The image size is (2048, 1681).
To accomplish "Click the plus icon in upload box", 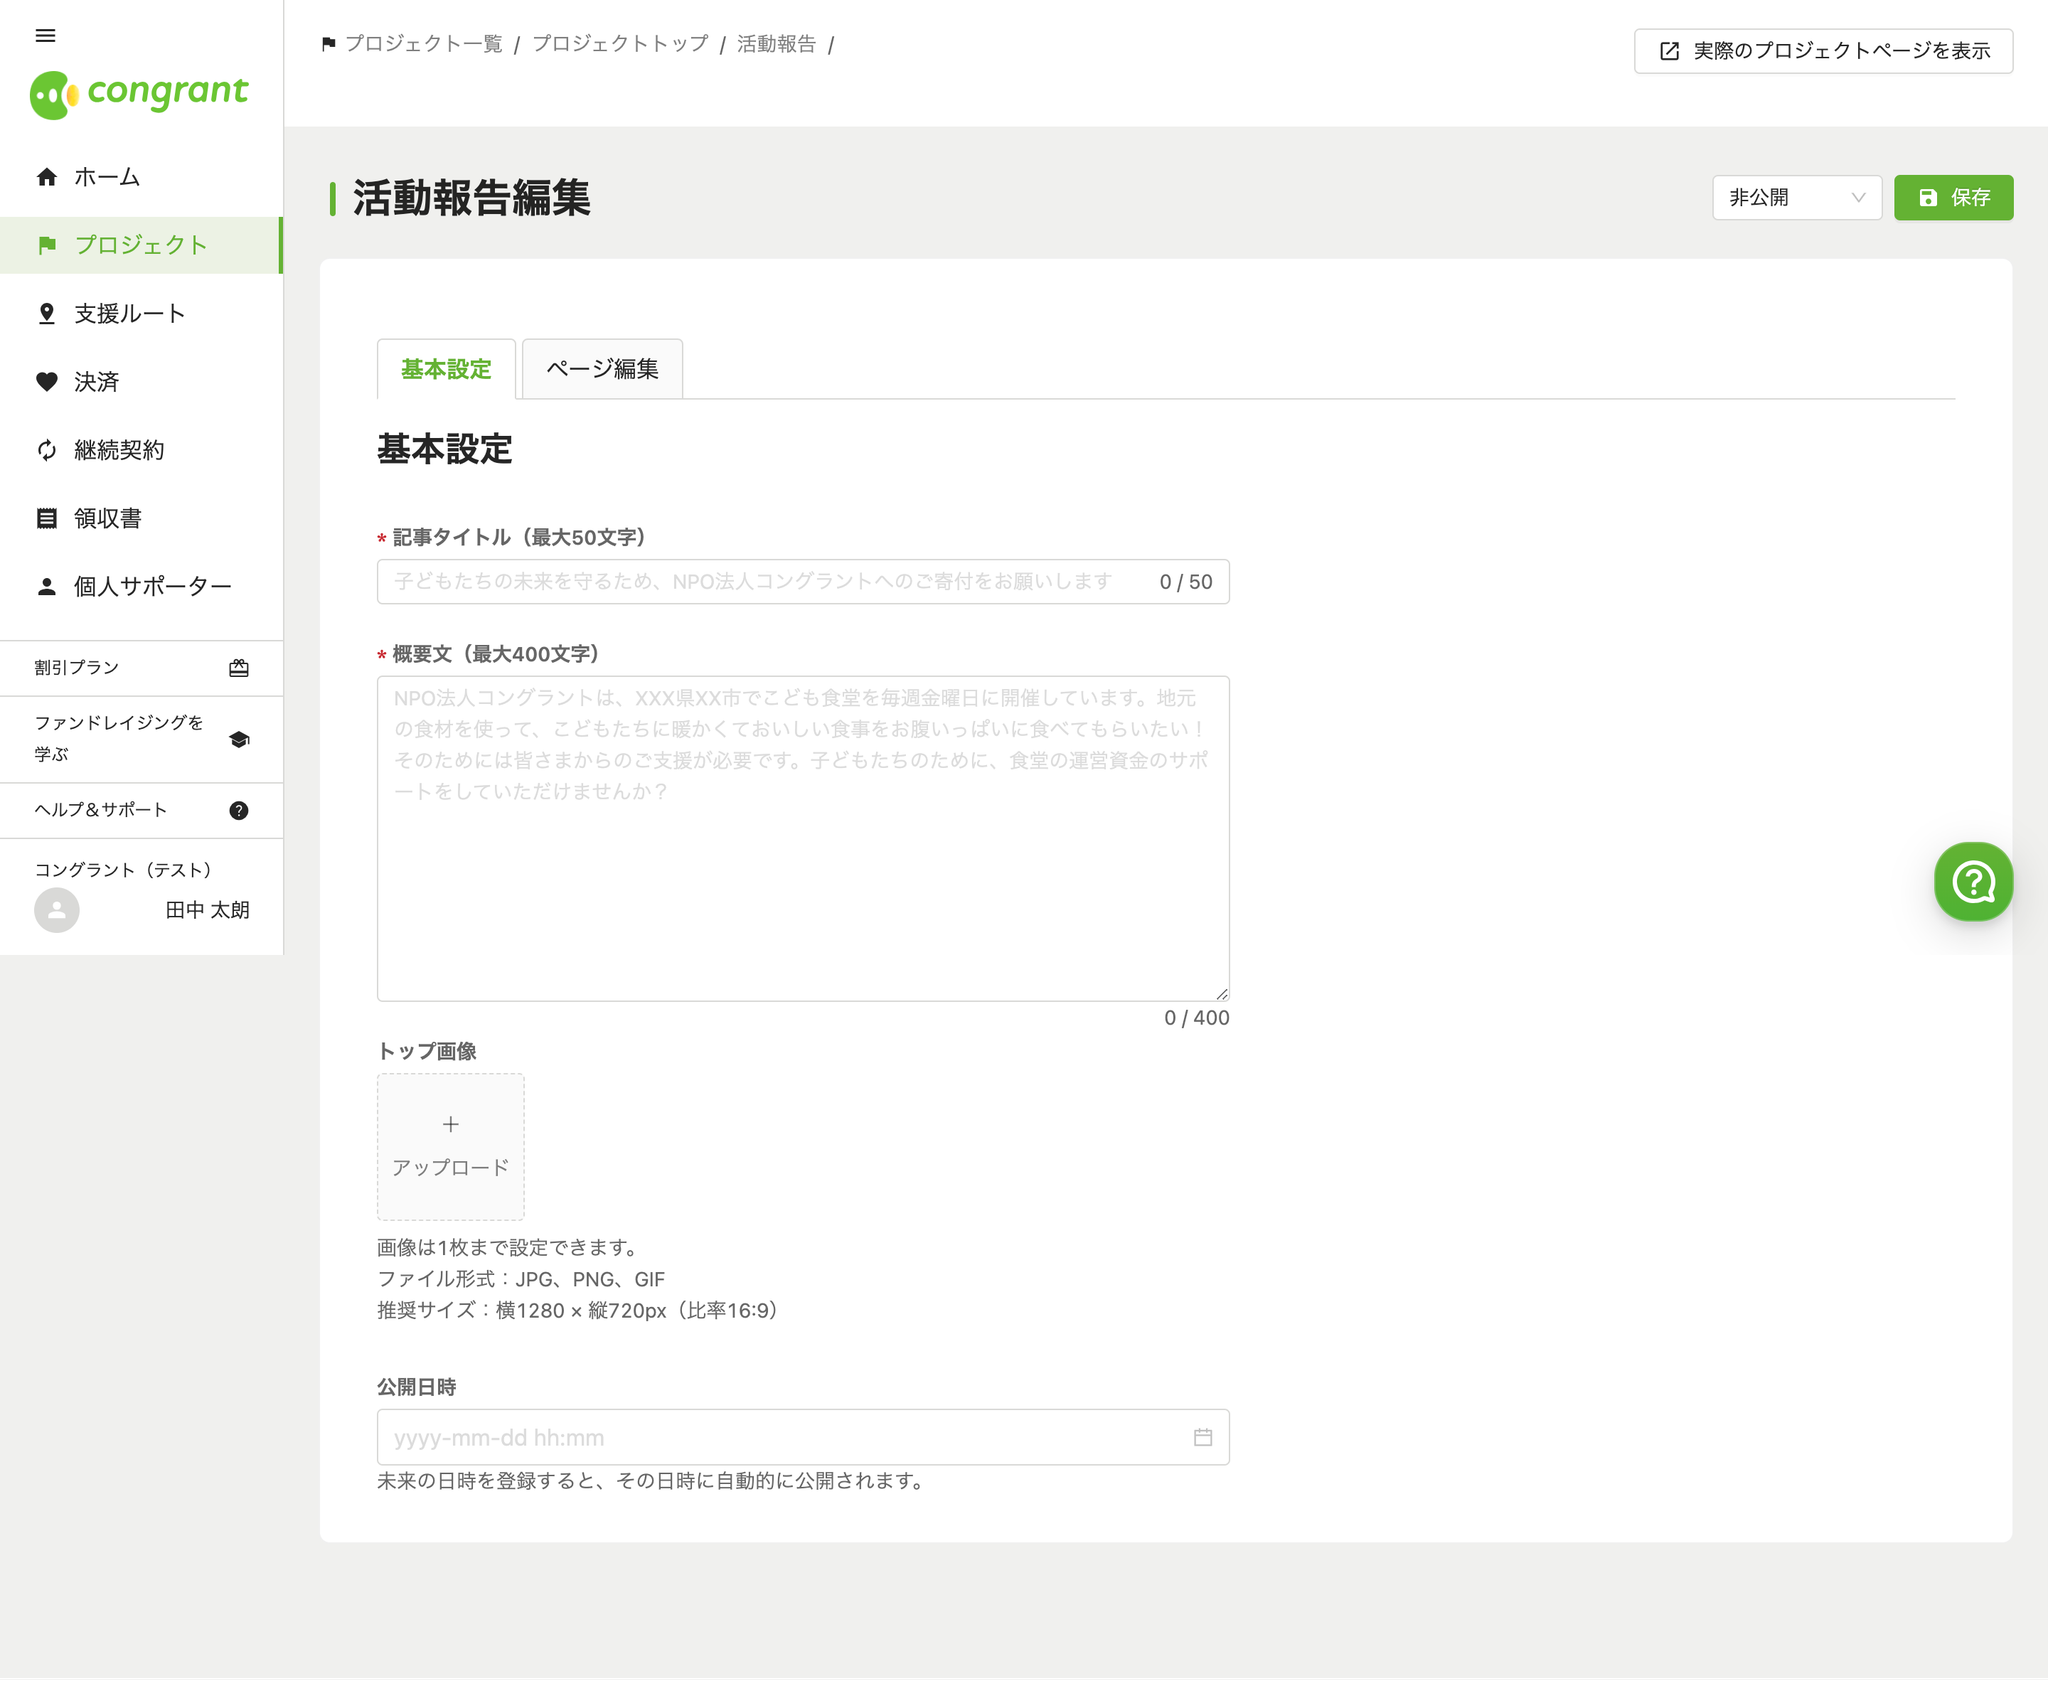I will point(451,1125).
